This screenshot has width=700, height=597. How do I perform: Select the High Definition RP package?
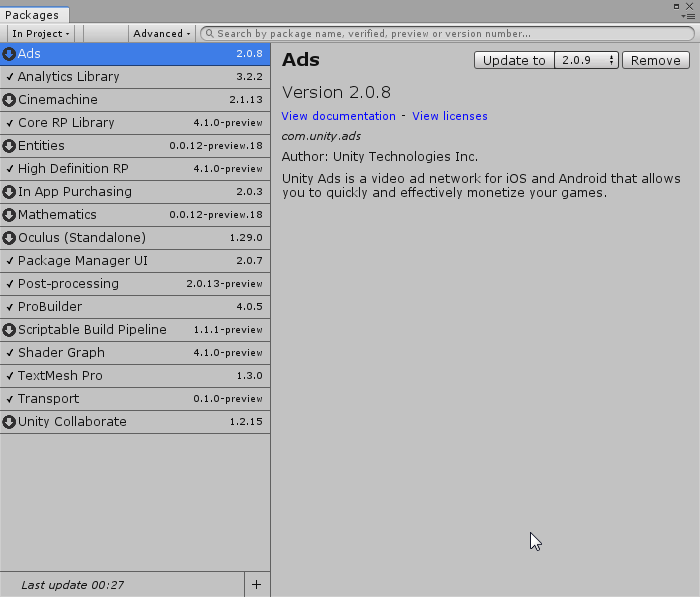(x=135, y=169)
